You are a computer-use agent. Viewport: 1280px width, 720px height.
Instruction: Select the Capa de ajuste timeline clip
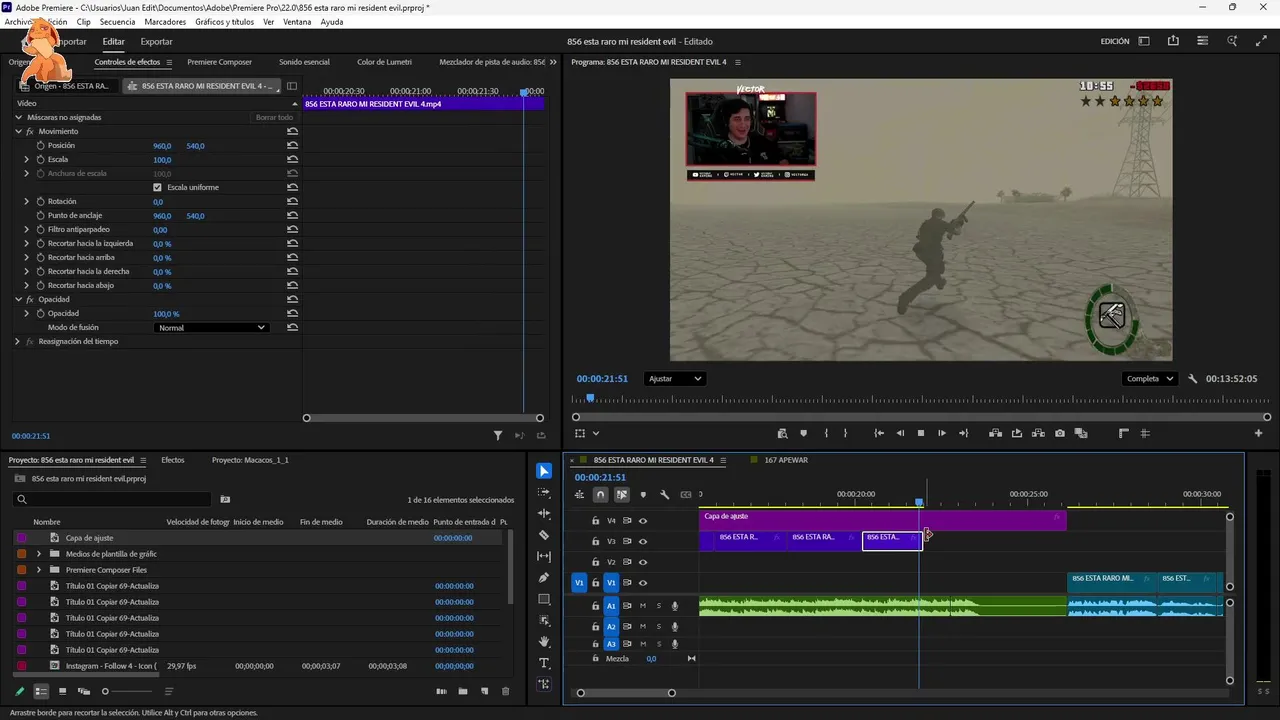883,519
